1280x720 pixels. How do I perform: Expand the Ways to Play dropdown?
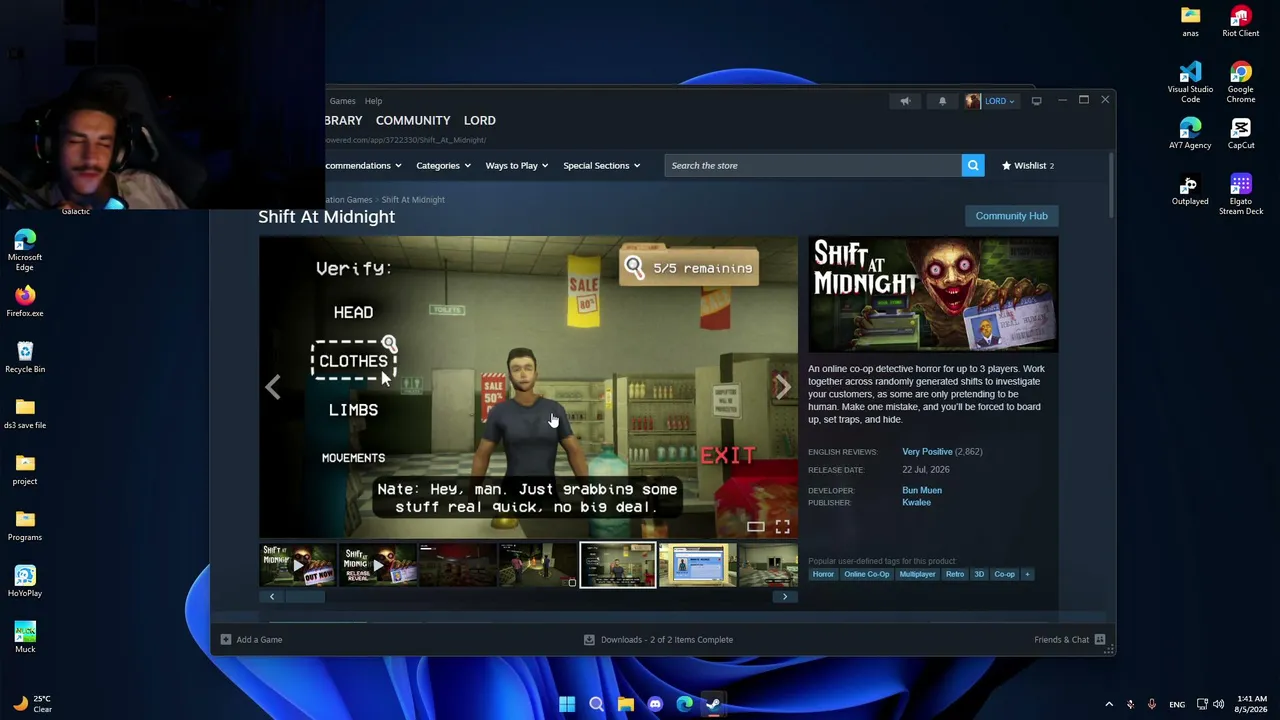516,165
